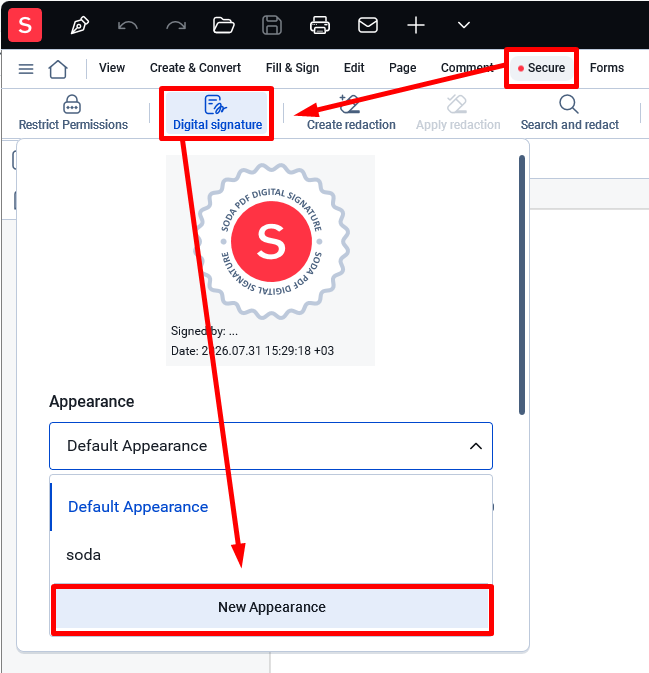This screenshot has width=649, height=673.
Task: Open the Edit tab
Action: (354, 68)
